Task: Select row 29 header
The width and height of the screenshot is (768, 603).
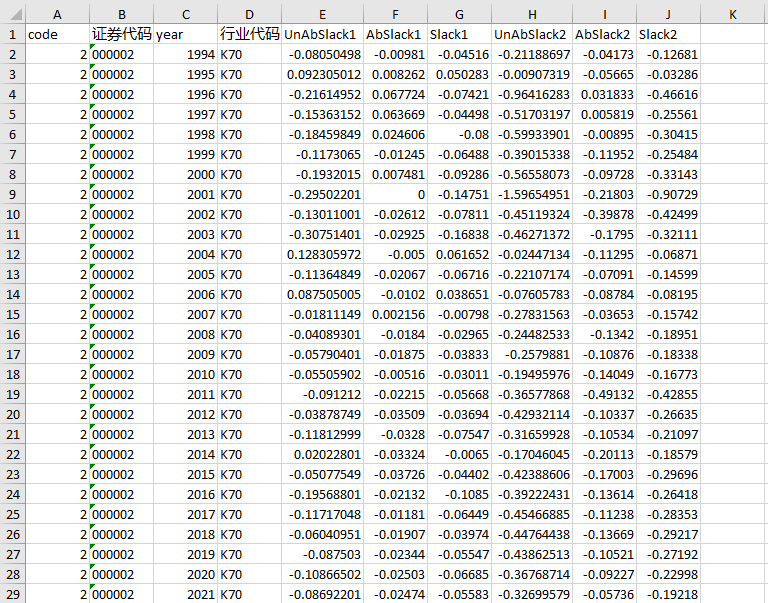Action: pyautogui.click(x=13, y=595)
